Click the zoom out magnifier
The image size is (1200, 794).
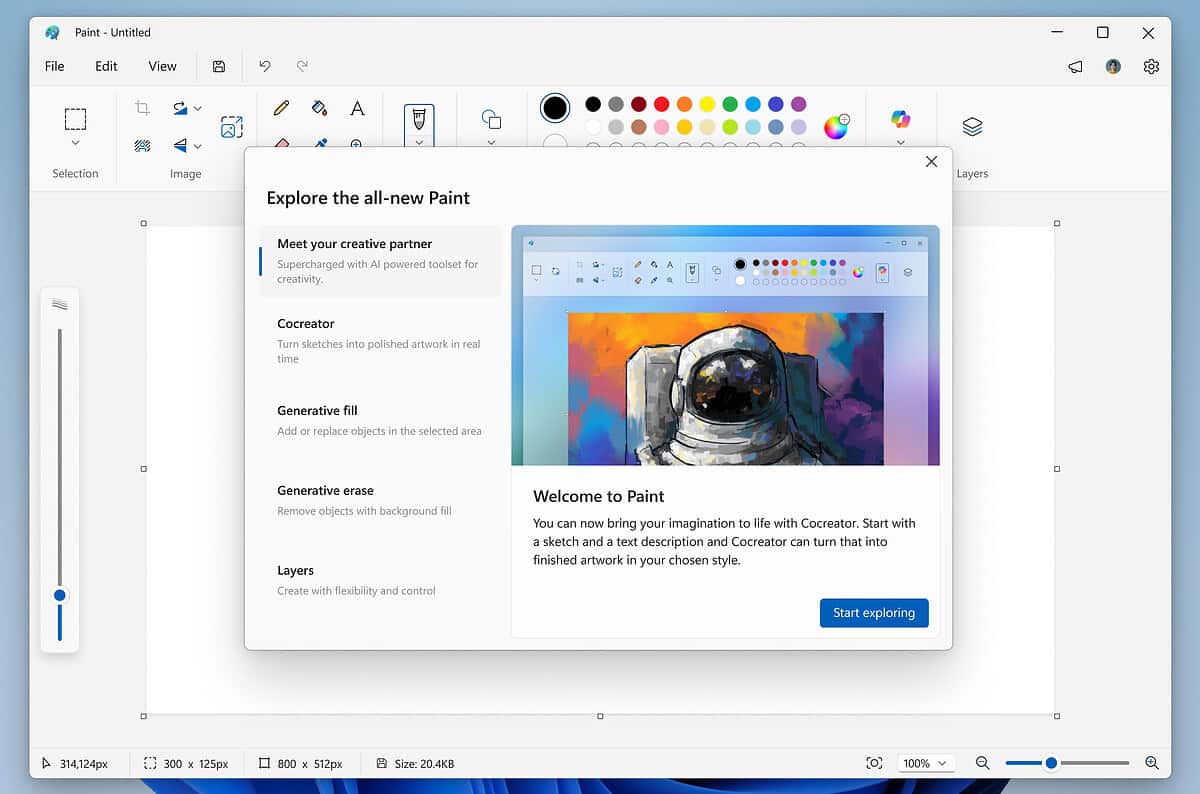[x=982, y=763]
